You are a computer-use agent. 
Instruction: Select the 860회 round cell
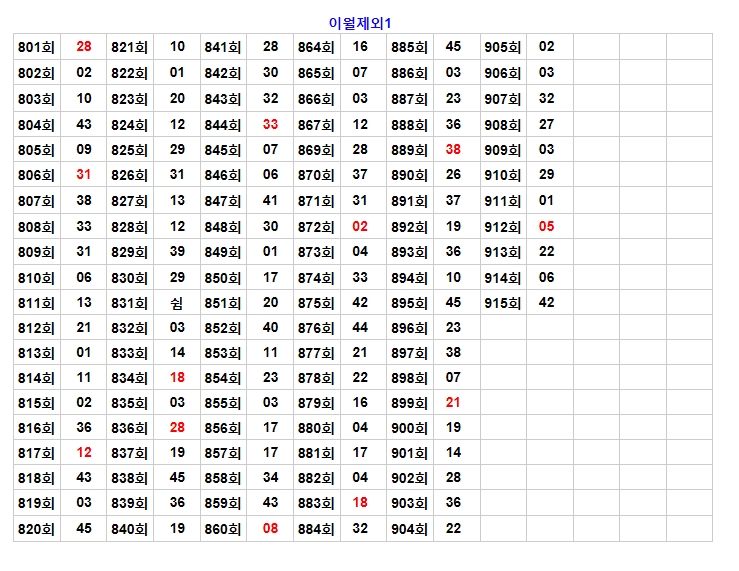pos(223,529)
